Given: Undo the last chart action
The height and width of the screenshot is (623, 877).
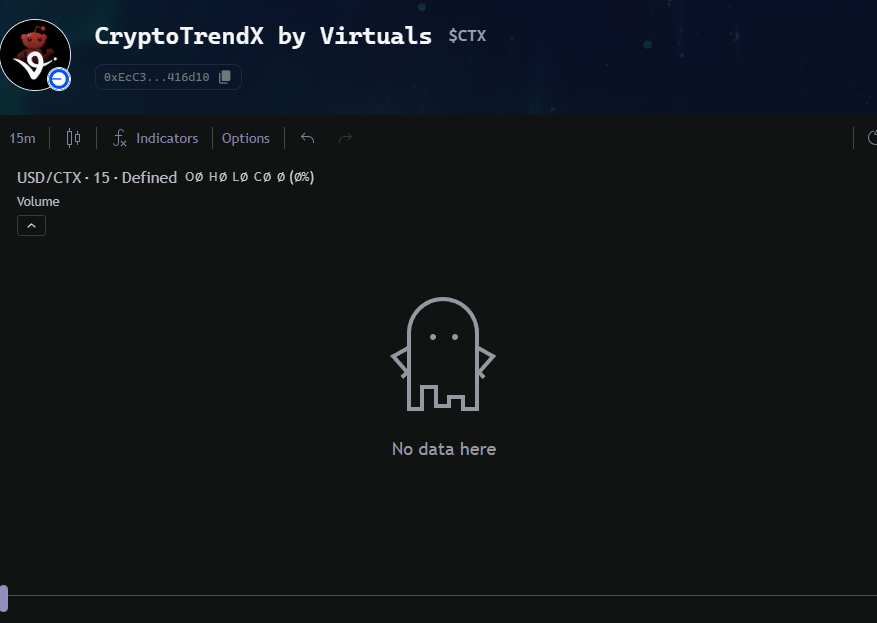Looking at the screenshot, I should click(x=307, y=138).
